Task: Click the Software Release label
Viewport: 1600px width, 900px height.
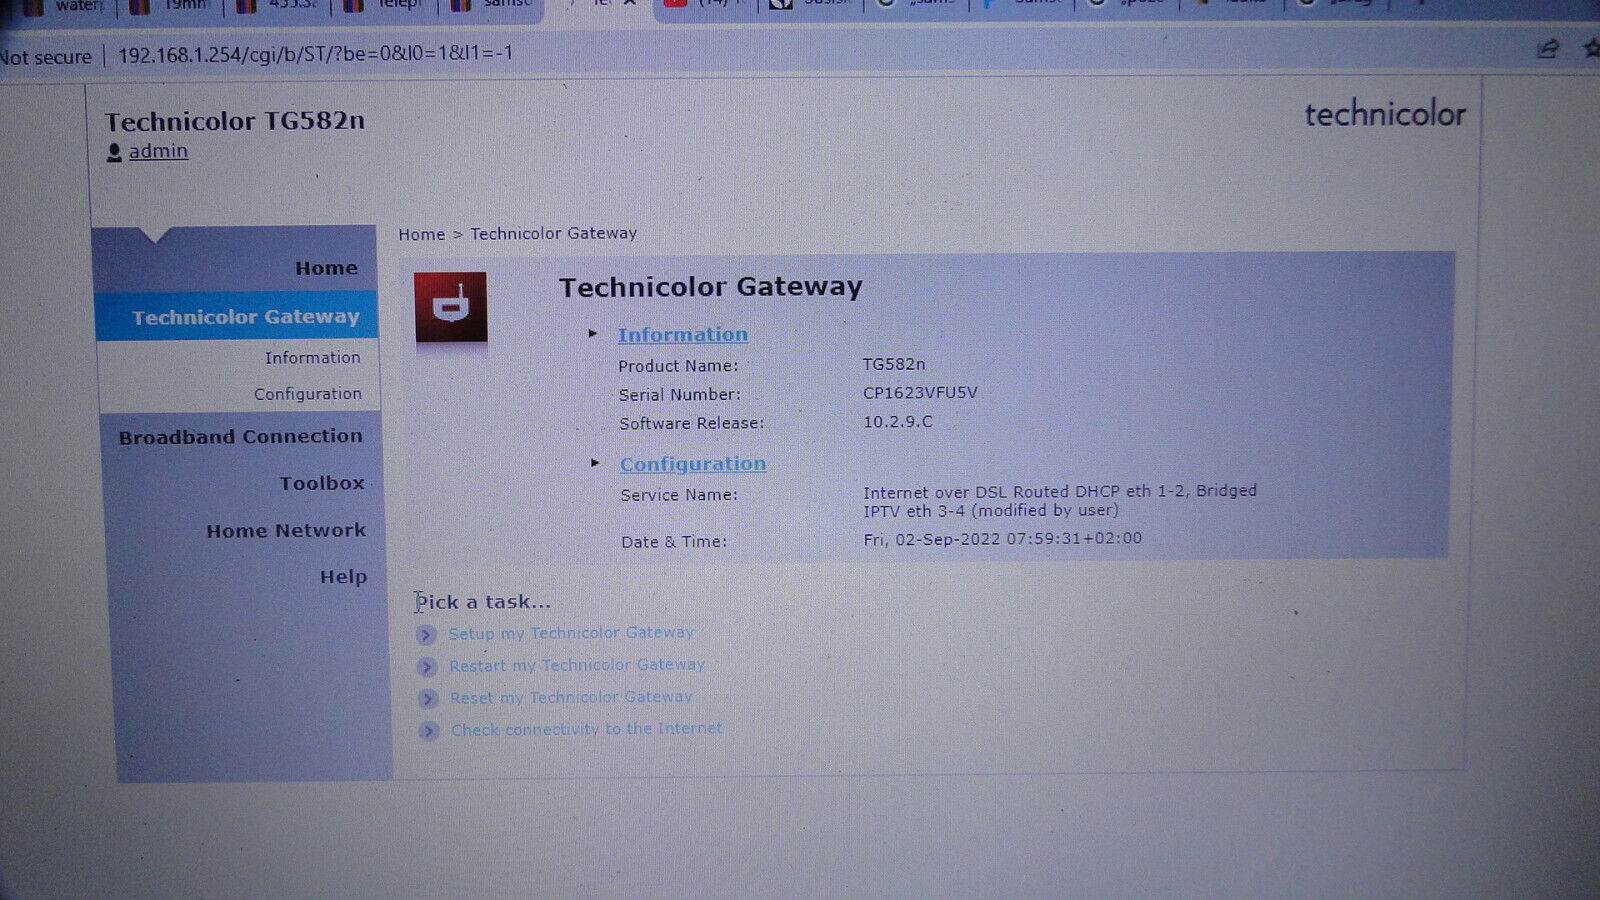Action: coord(691,423)
